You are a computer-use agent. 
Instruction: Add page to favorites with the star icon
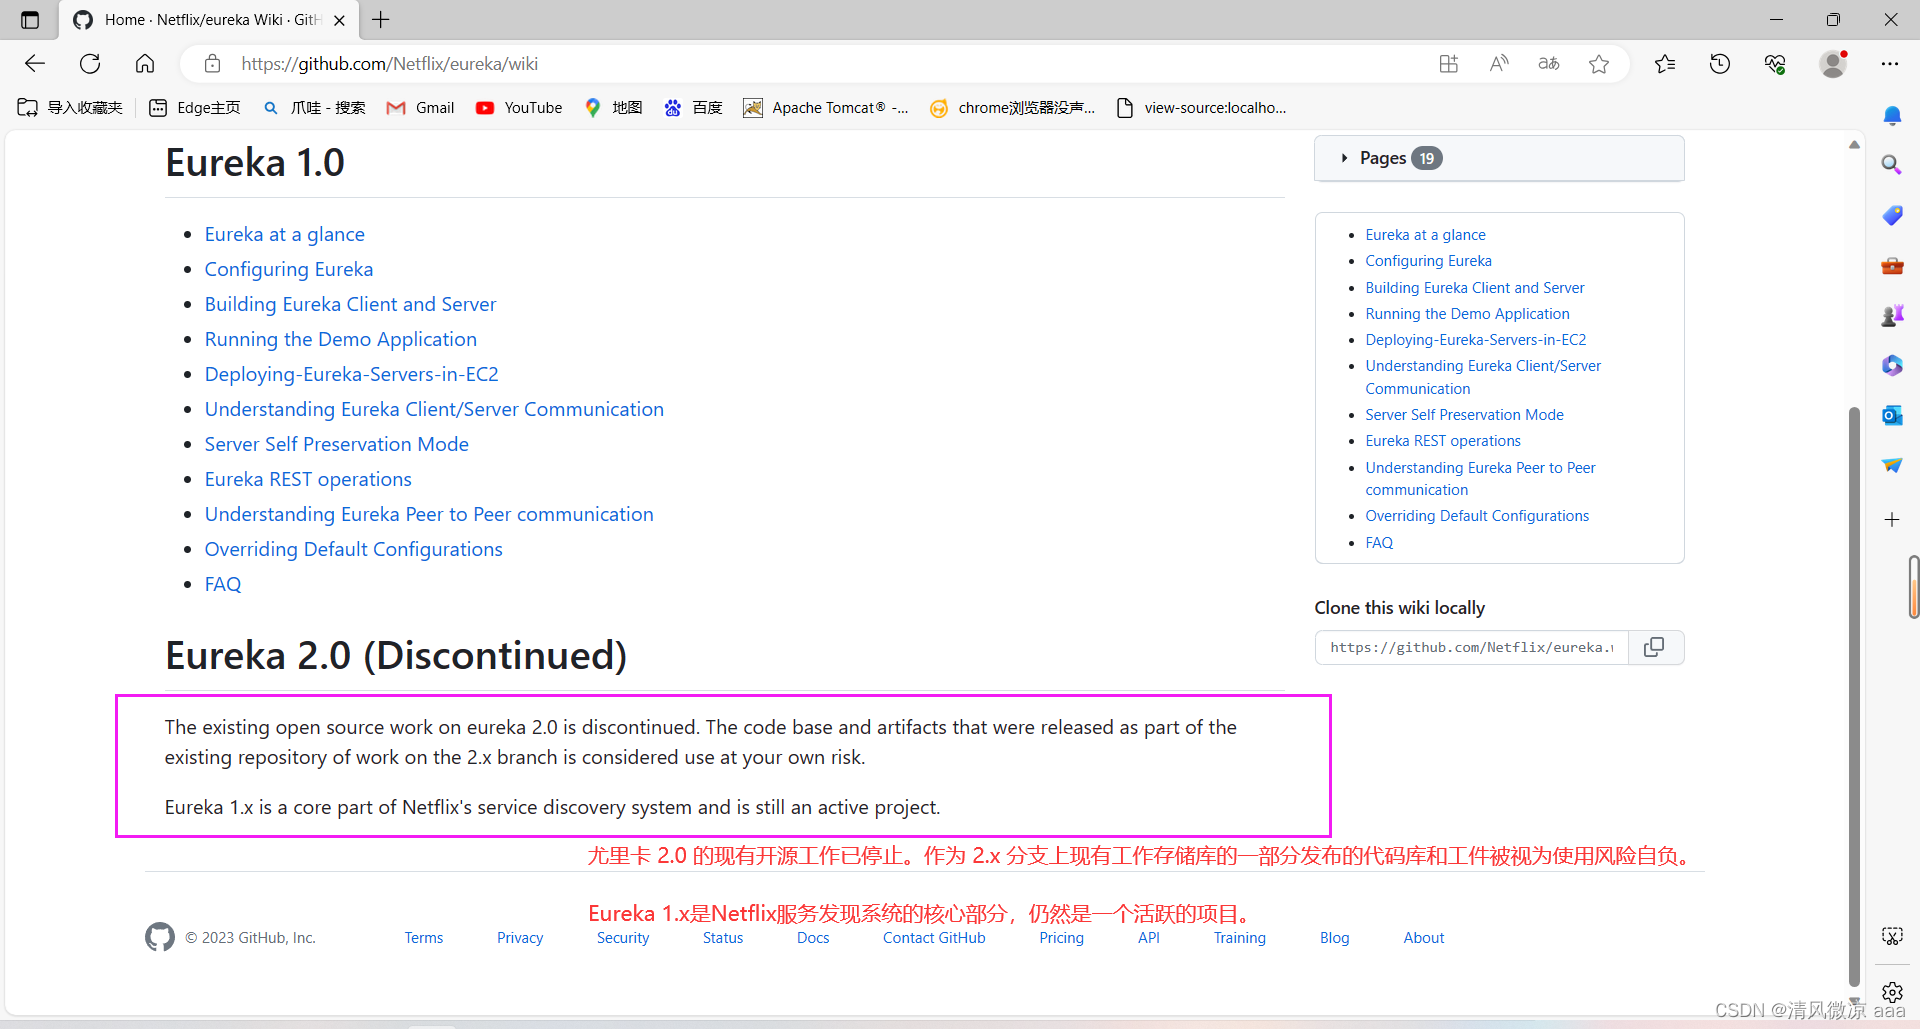(1599, 64)
